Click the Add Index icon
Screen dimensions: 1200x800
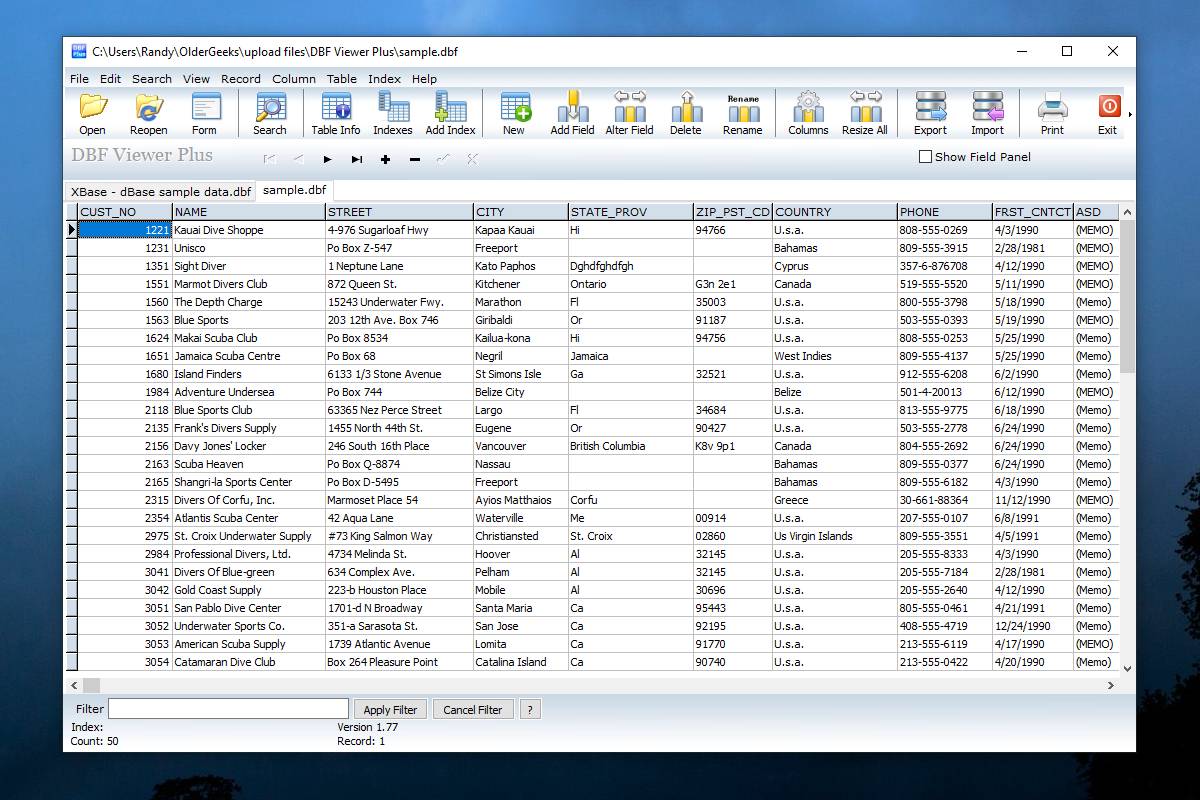tap(451, 113)
